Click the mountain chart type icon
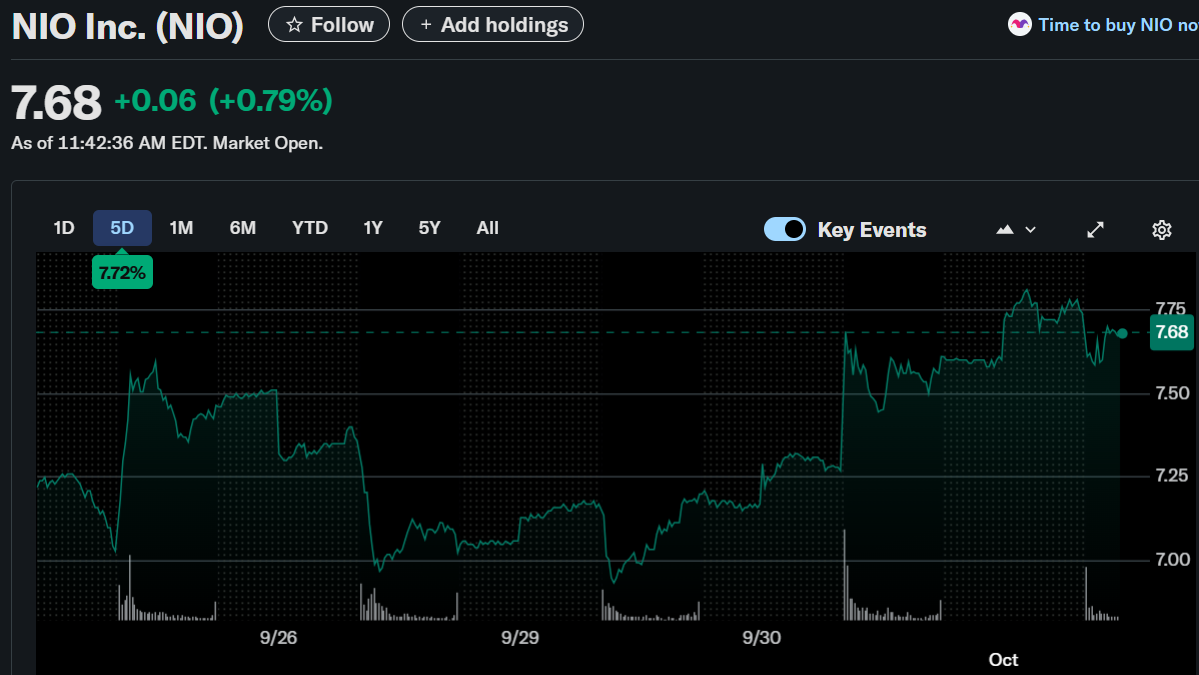 coord(1005,230)
